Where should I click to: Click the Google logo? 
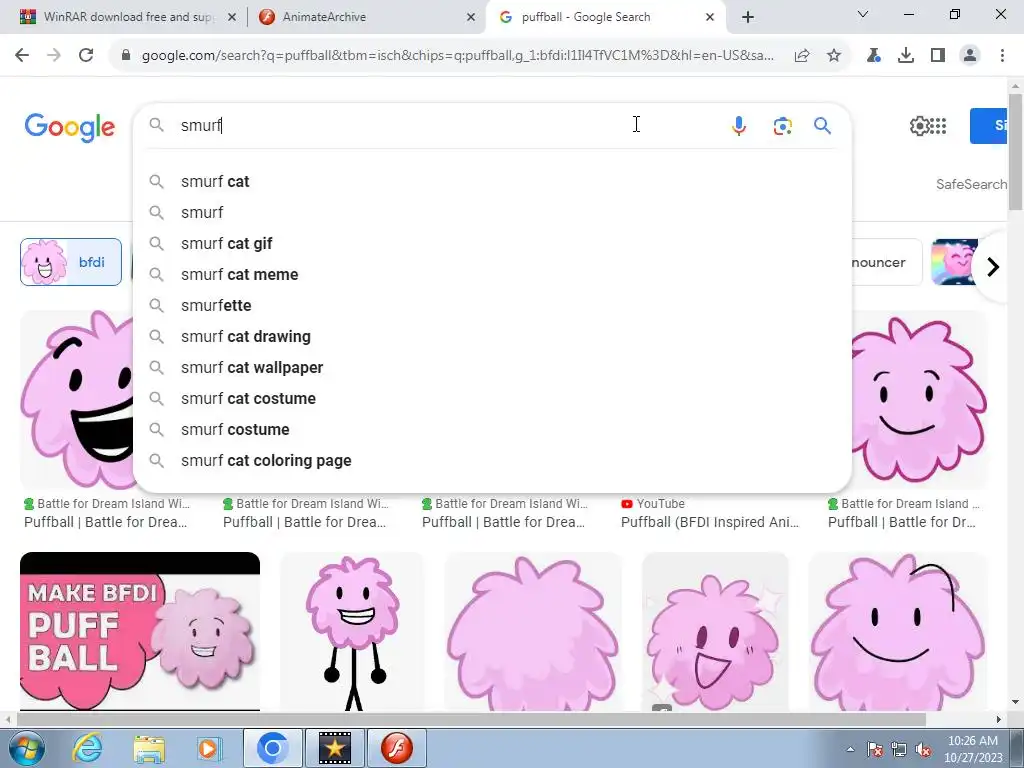[70, 127]
